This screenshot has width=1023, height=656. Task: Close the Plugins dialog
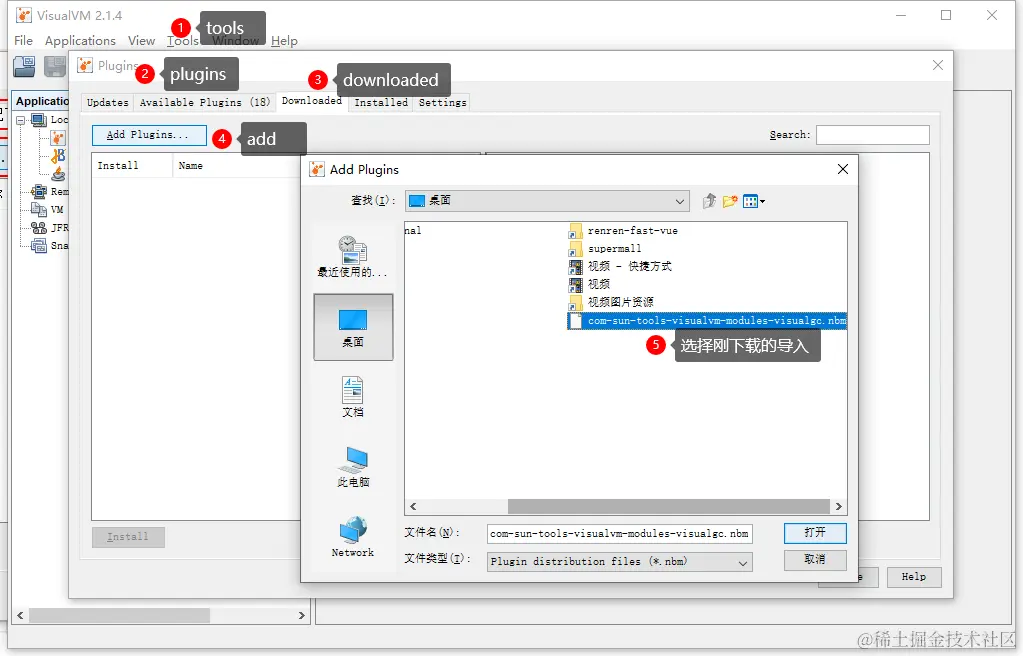point(938,65)
